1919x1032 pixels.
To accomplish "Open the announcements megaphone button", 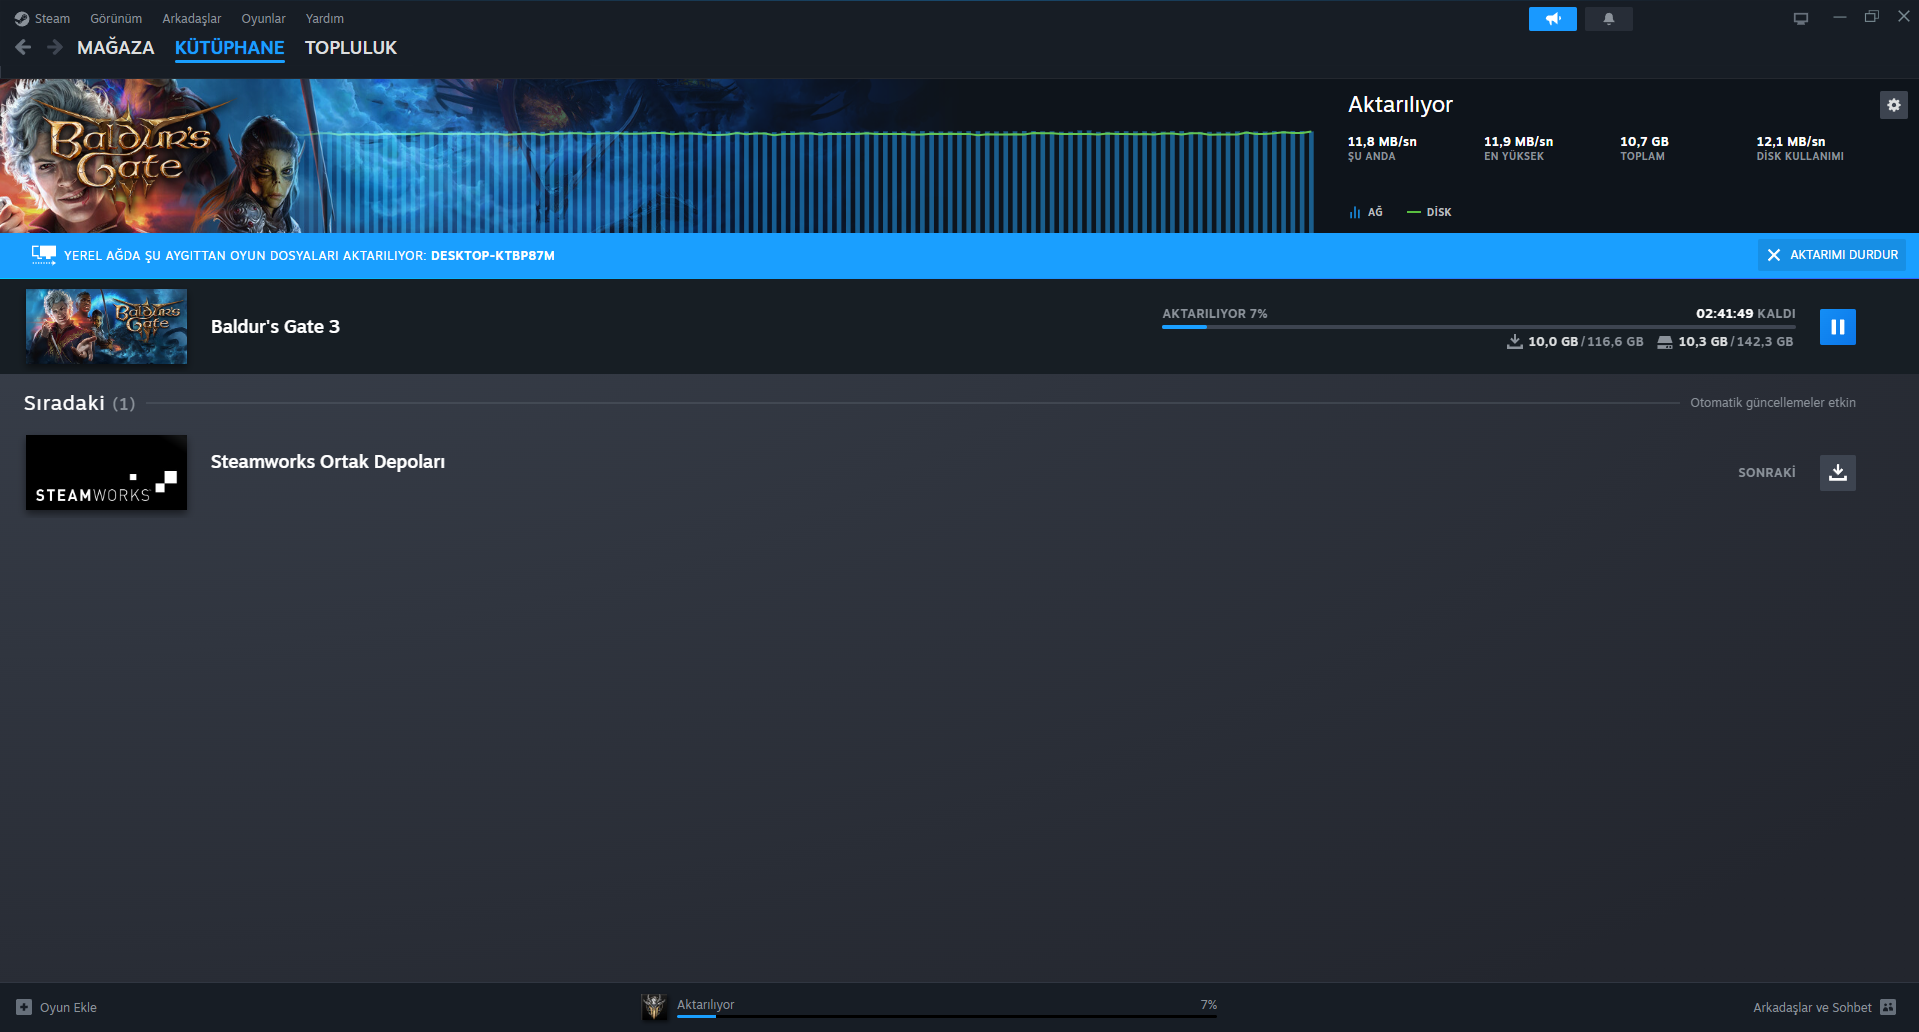I will [1552, 19].
